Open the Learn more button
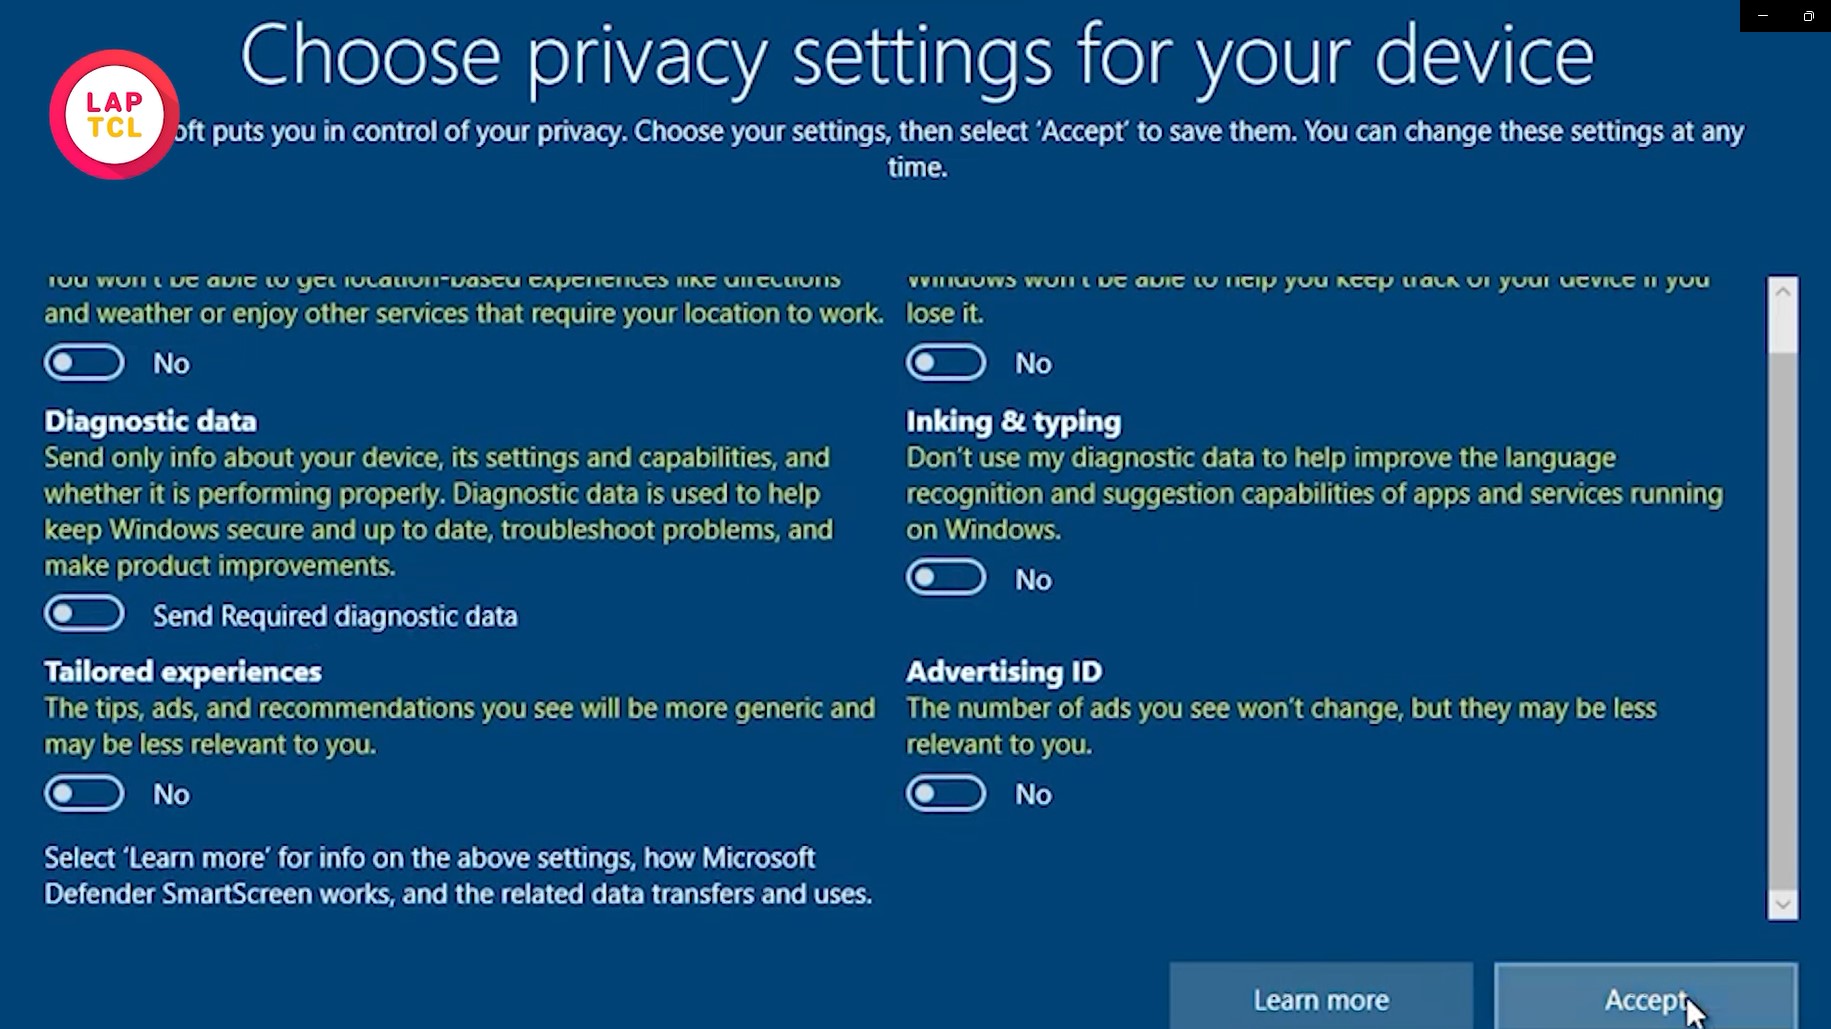The height and width of the screenshot is (1029, 1831). click(x=1321, y=999)
